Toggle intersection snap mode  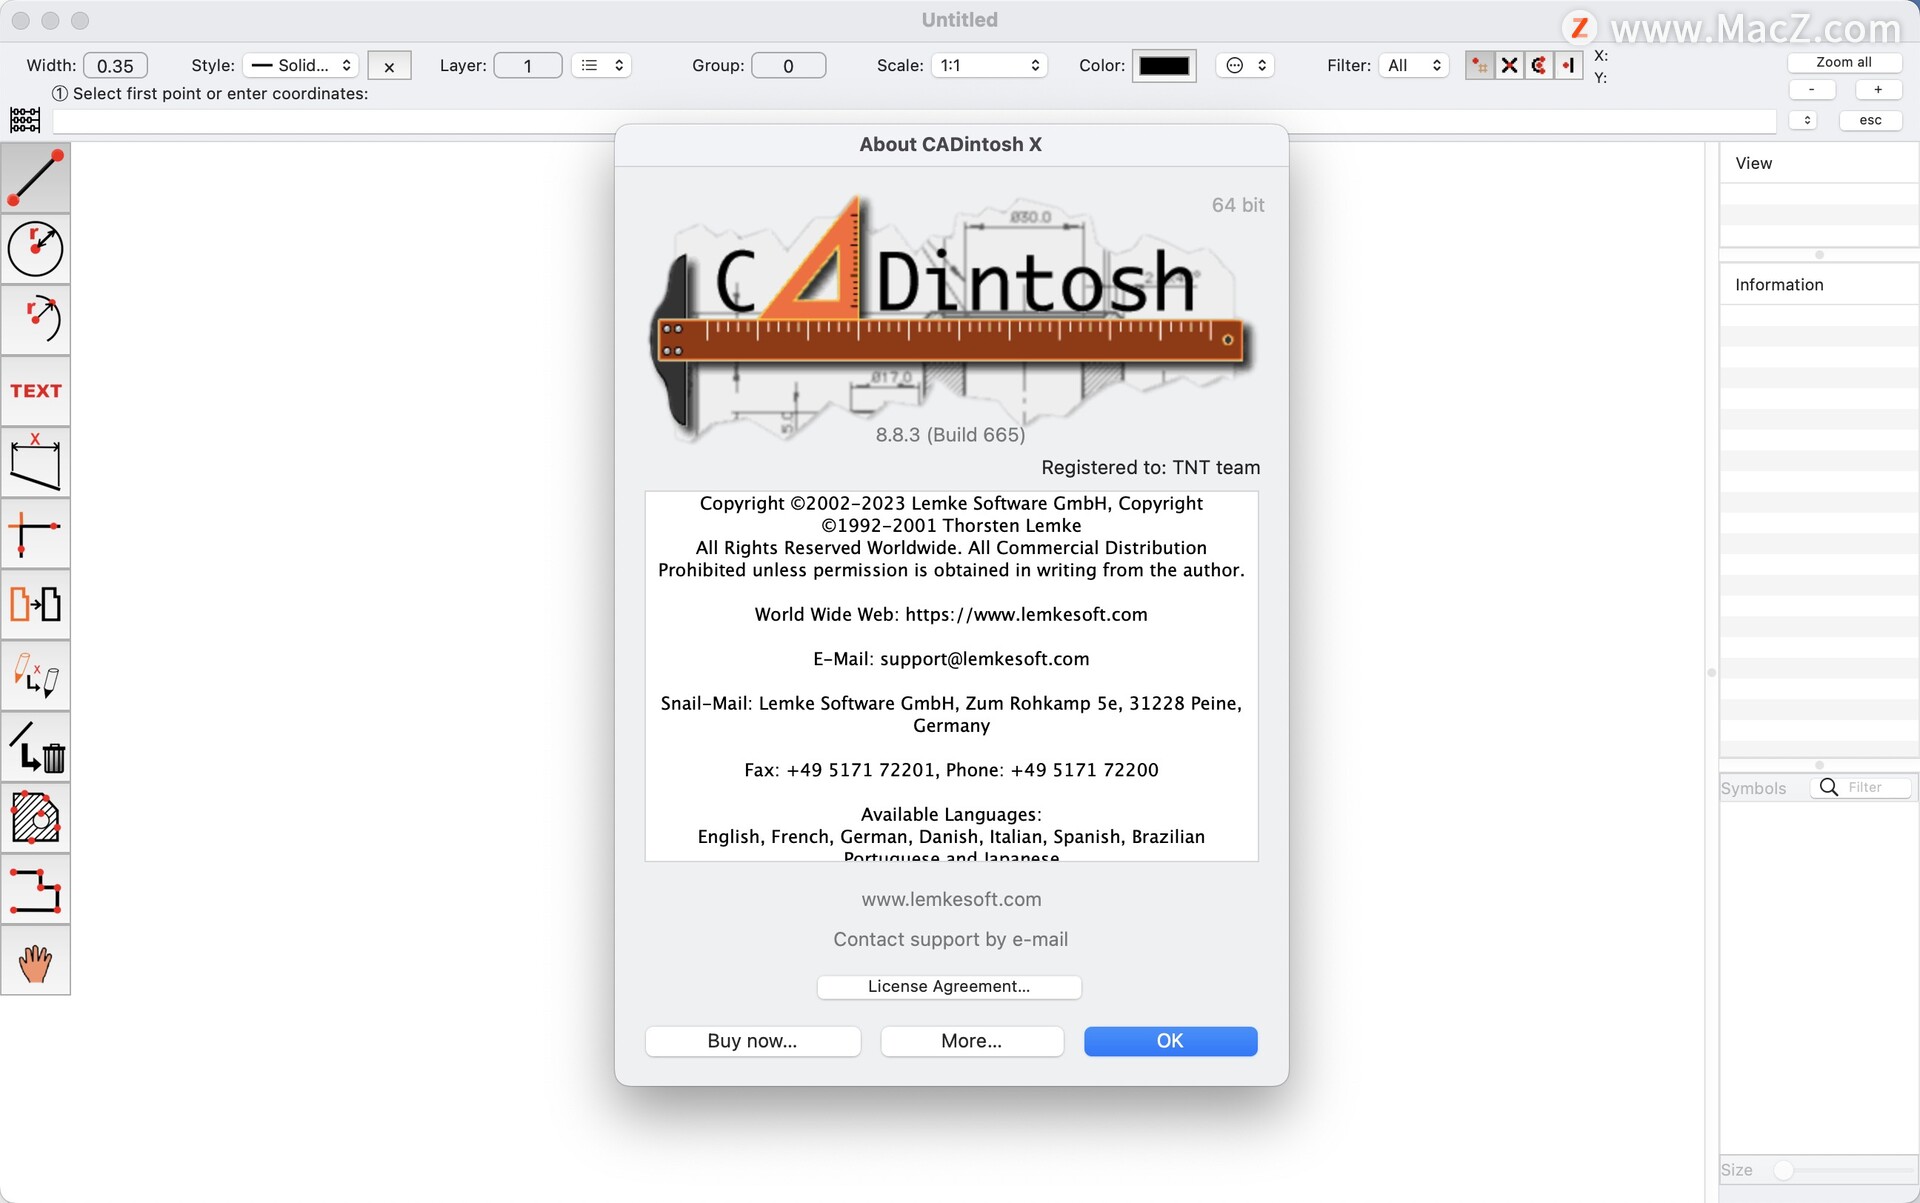coord(1509,66)
